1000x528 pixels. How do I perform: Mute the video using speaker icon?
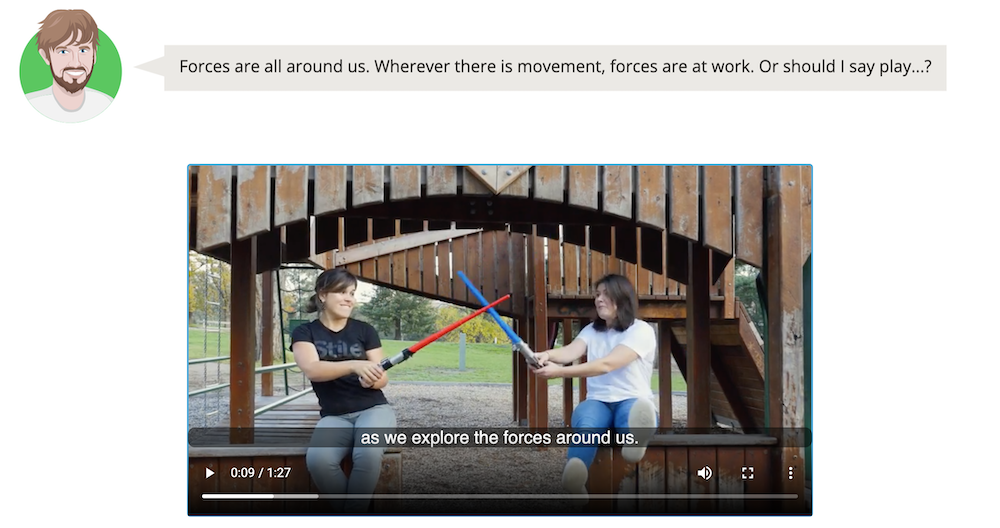pyautogui.click(x=705, y=473)
